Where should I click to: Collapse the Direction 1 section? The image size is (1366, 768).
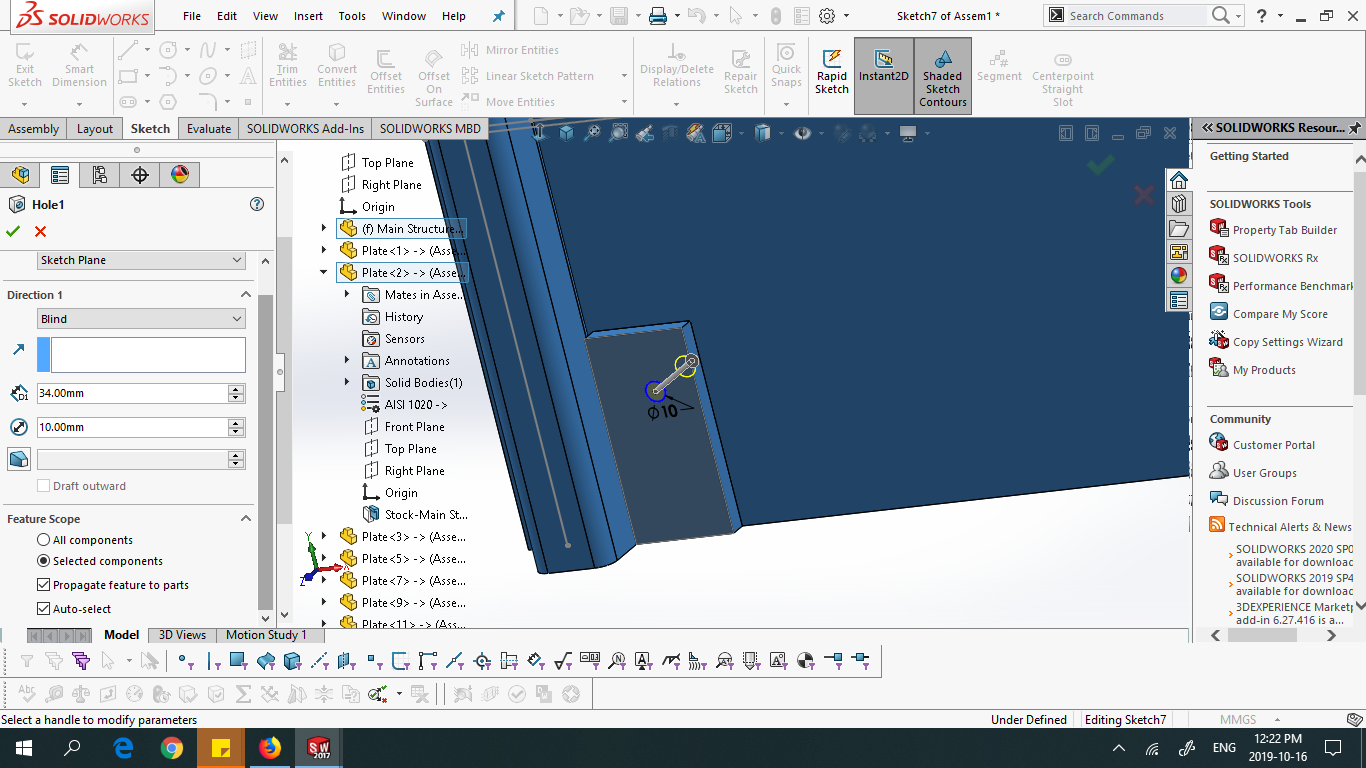click(245, 295)
